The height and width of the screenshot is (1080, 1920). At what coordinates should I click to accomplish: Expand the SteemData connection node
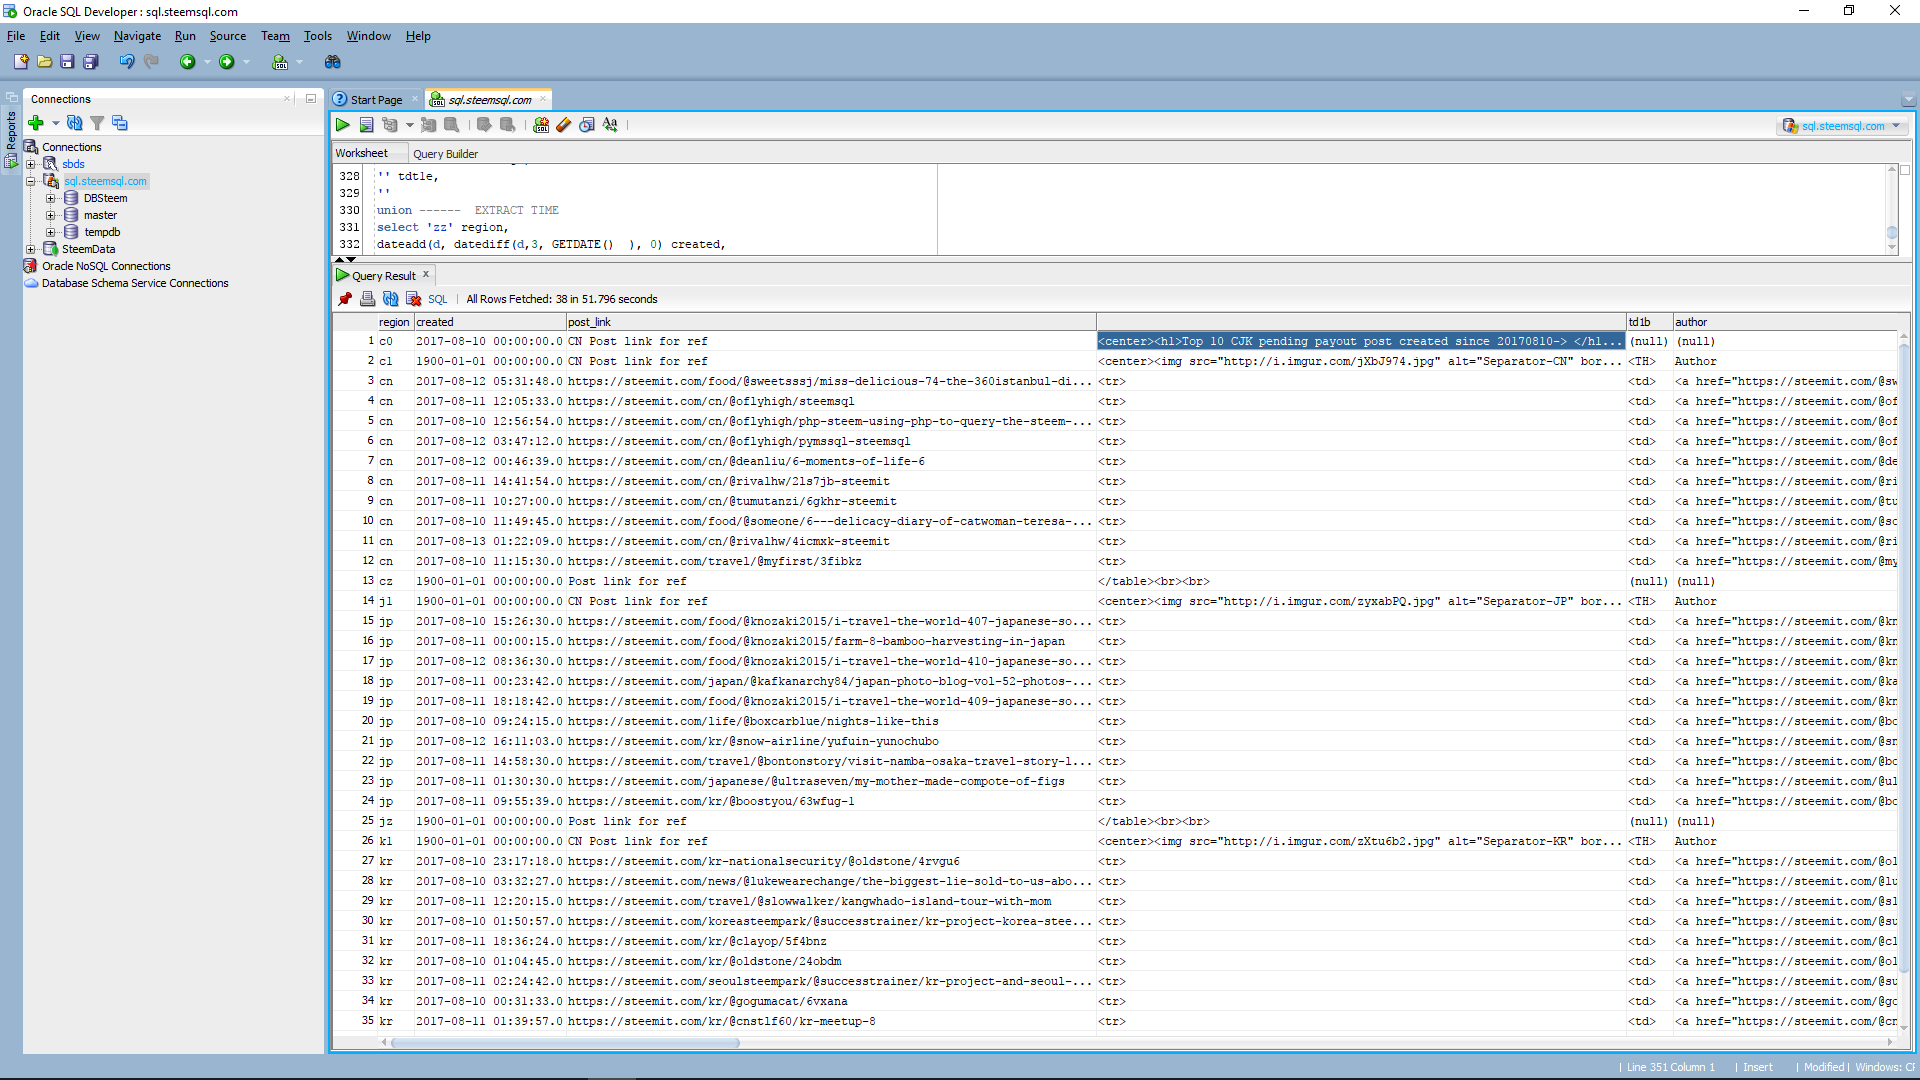30,249
